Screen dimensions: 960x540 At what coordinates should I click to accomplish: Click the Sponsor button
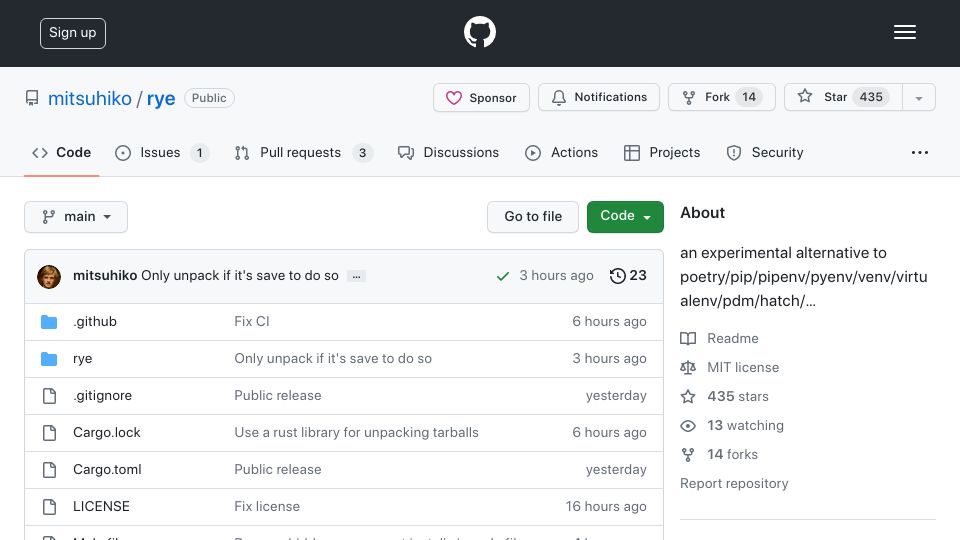pyautogui.click(x=481, y=97)
